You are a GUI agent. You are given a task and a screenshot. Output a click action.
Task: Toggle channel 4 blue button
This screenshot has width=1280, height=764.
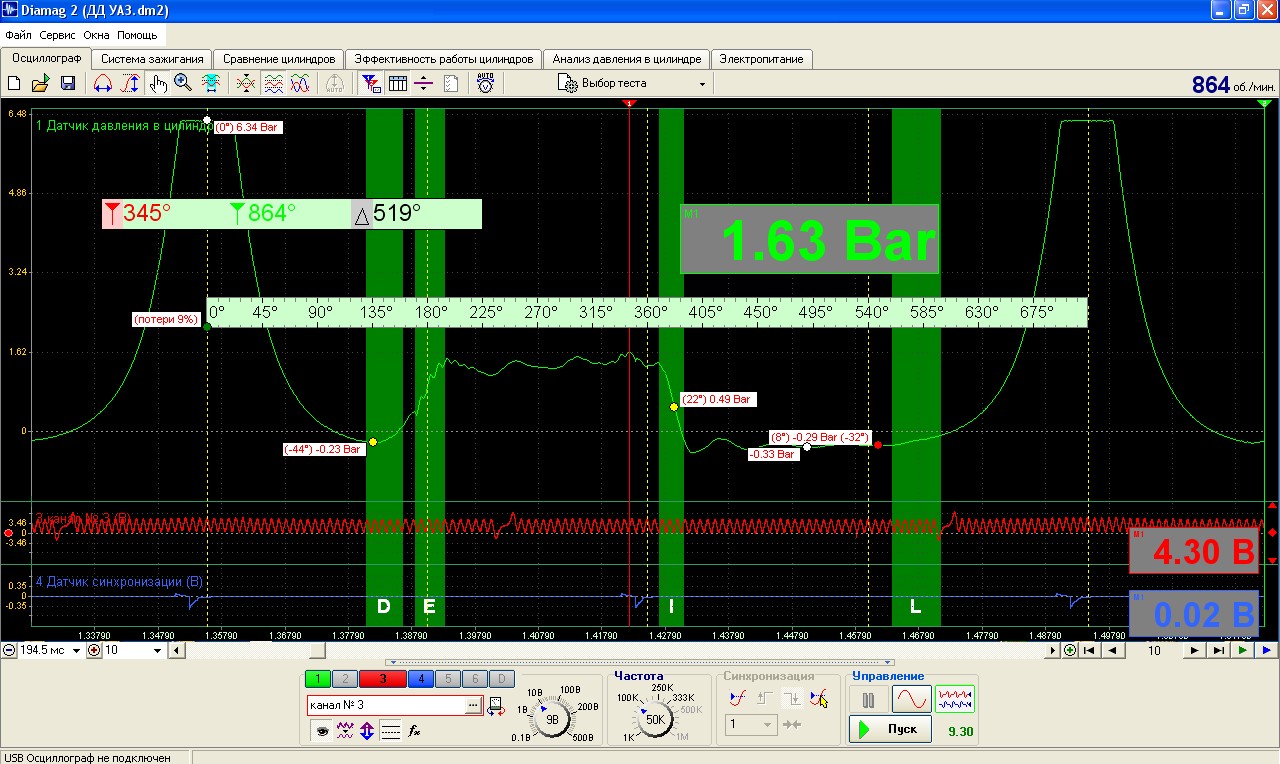point(420,679)
